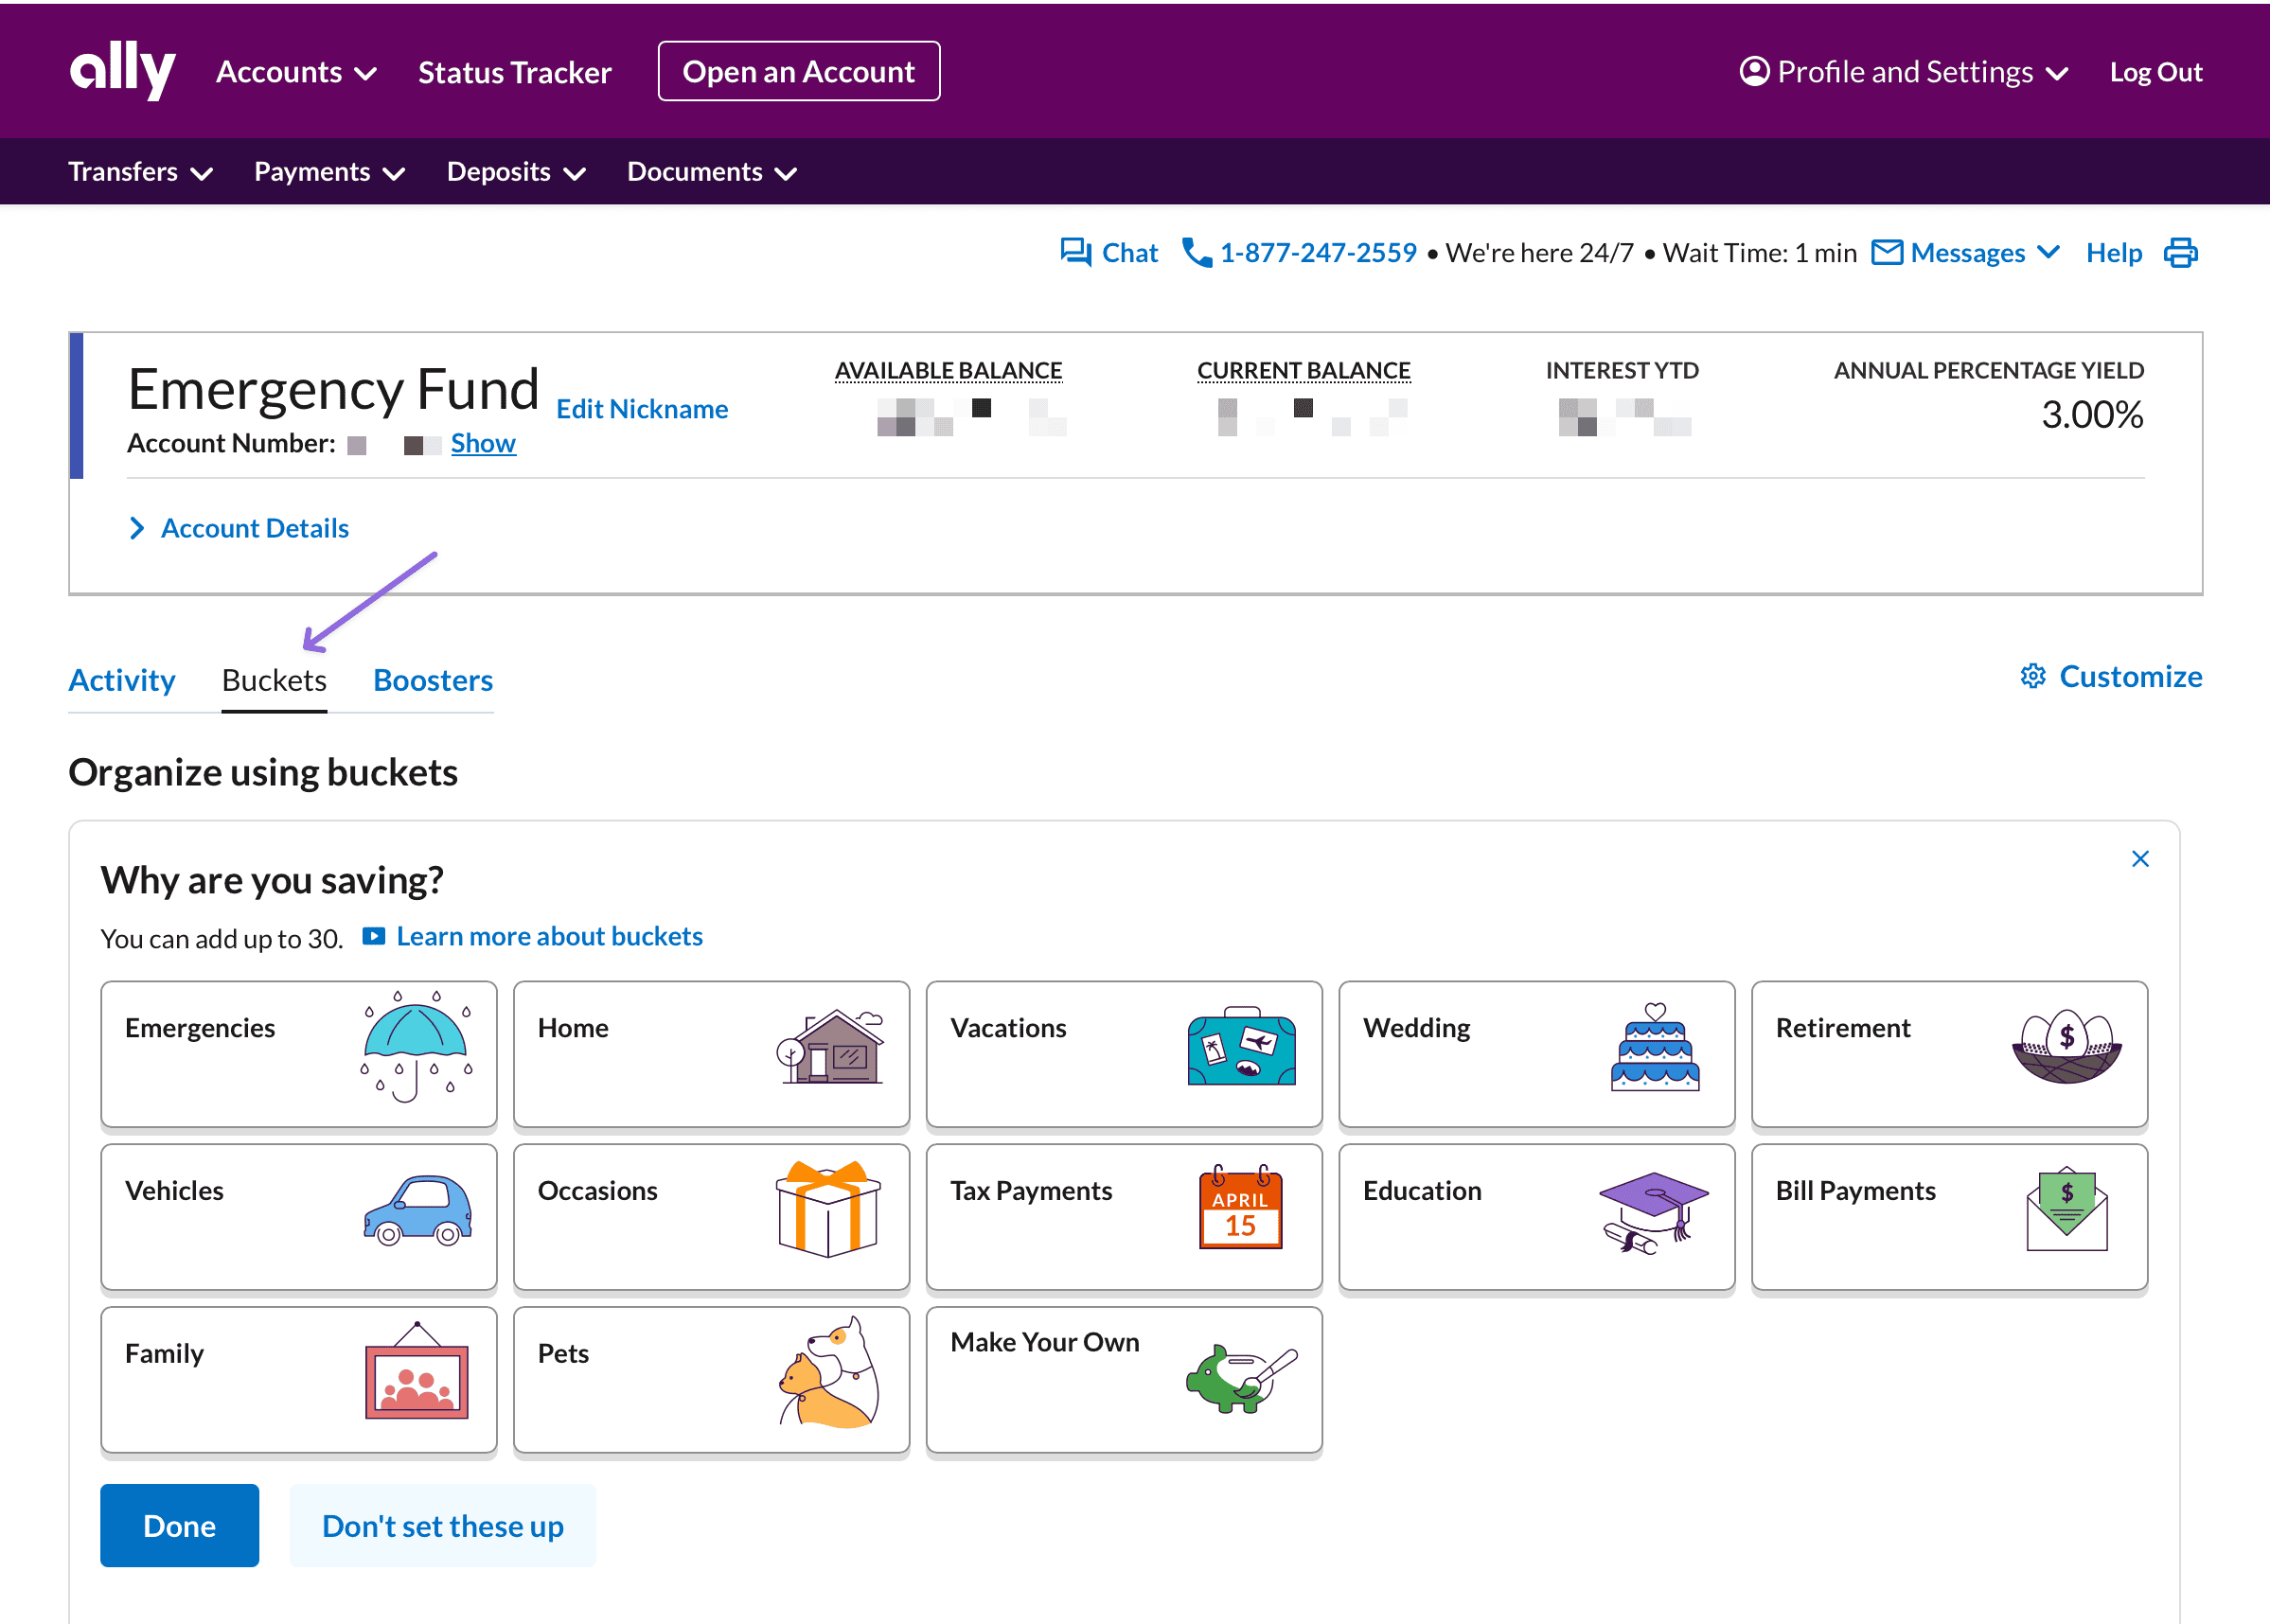The height and width of the screenshot is (1624, 2270).
Task: Click the 3.00% annual percentage yield value
Action: (2092, 415)
